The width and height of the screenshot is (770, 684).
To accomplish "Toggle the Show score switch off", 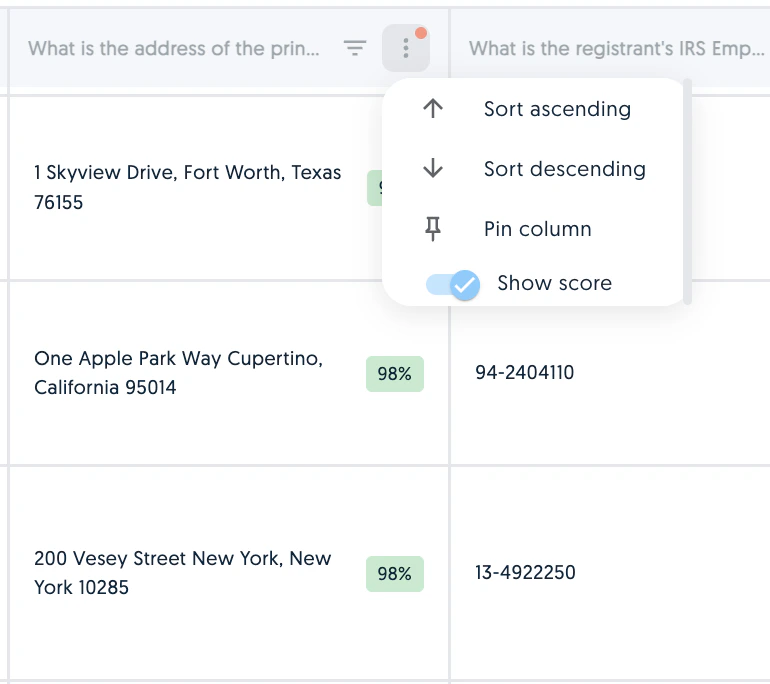I will 452,284.
